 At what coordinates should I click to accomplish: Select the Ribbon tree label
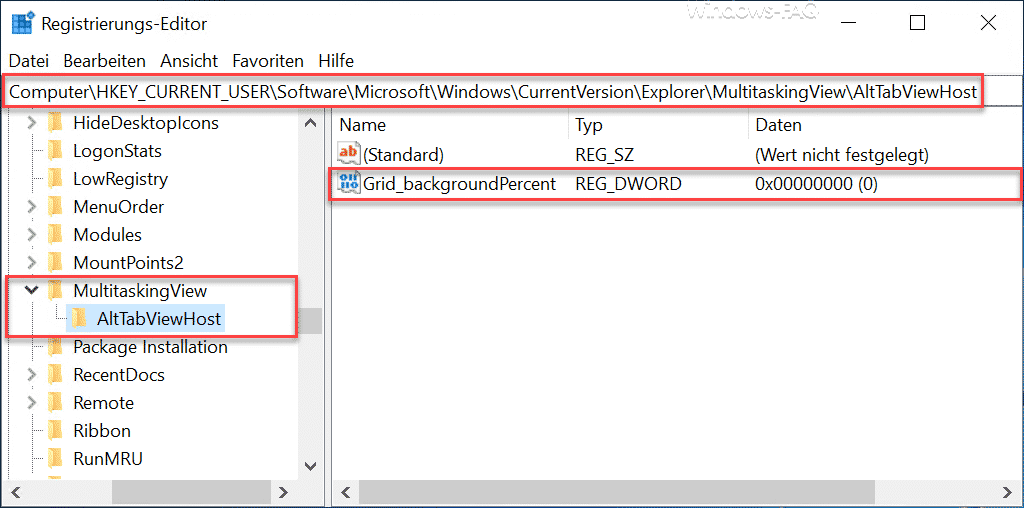pyautogui.click(x=102, y=431)
